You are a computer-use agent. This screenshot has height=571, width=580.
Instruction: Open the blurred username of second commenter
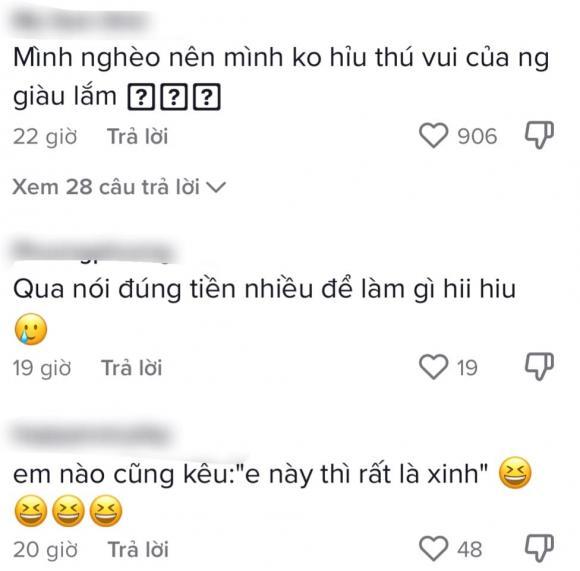point(94,251)
